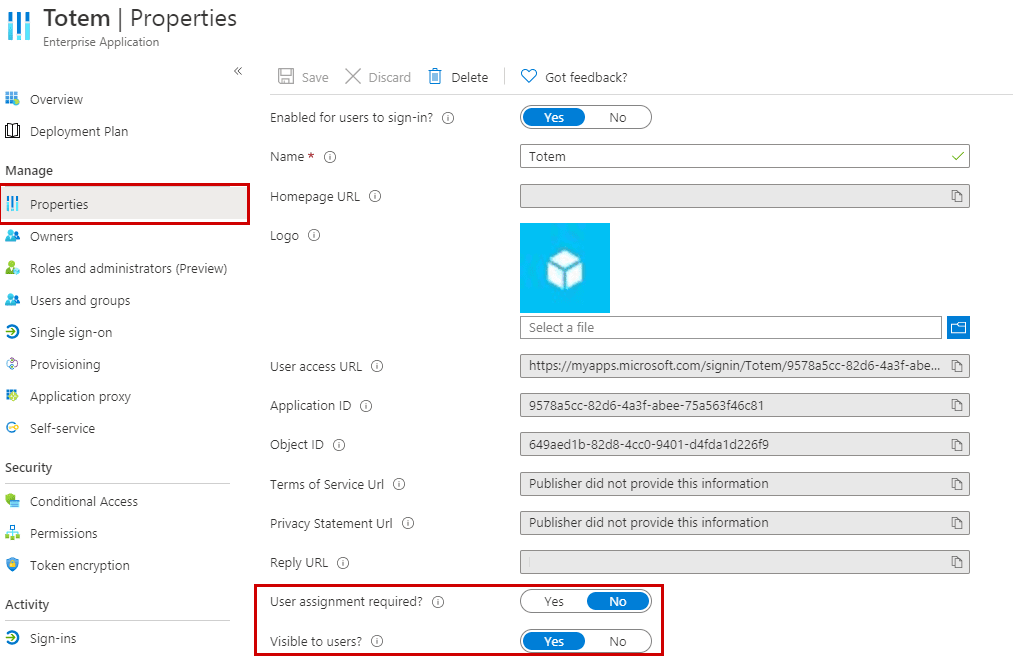The height and width of the screenshot is (657, 1013).
Task: Click the Provisioning icon
Action: [12, 364]
